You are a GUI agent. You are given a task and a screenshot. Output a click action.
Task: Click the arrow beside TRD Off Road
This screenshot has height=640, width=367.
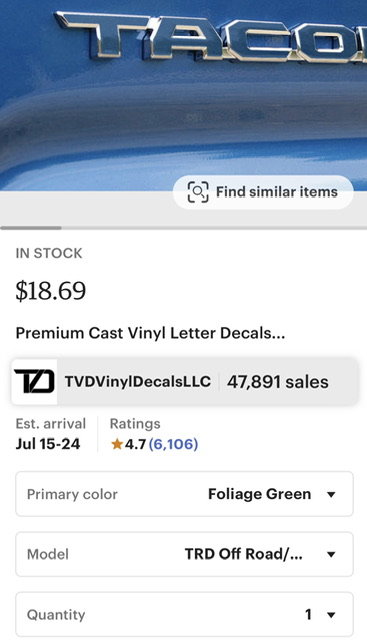pos(331,555)
